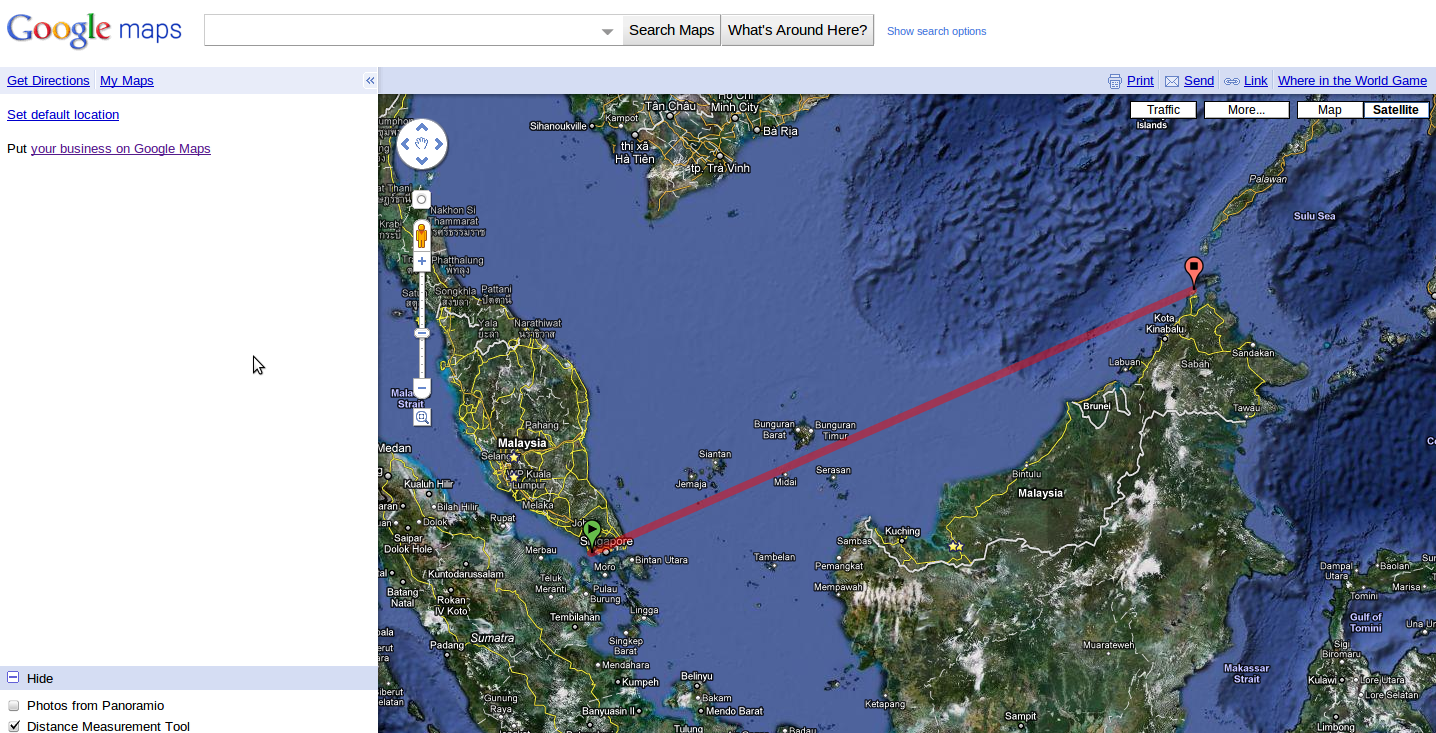Open Get Directions
The height and width of the screenshot is (733, 1436).
click(x=48, y=81)
